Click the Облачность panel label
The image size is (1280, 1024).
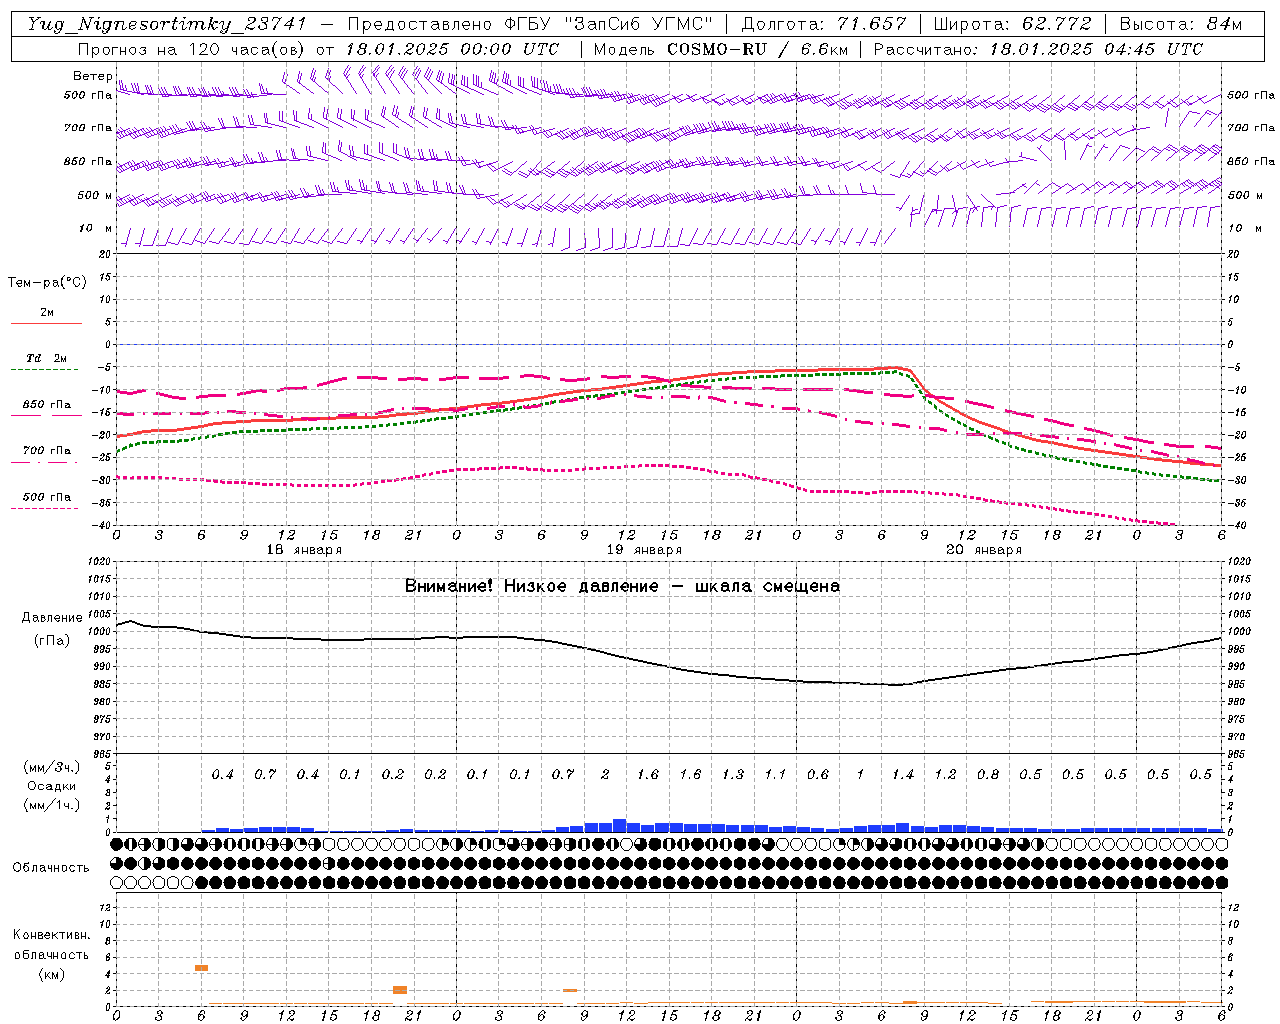51,868
